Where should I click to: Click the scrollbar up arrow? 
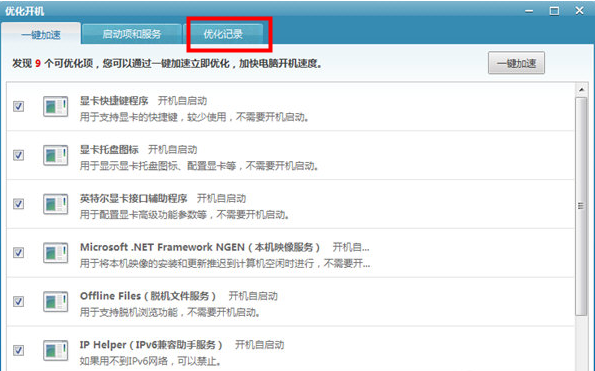point(581,90)
